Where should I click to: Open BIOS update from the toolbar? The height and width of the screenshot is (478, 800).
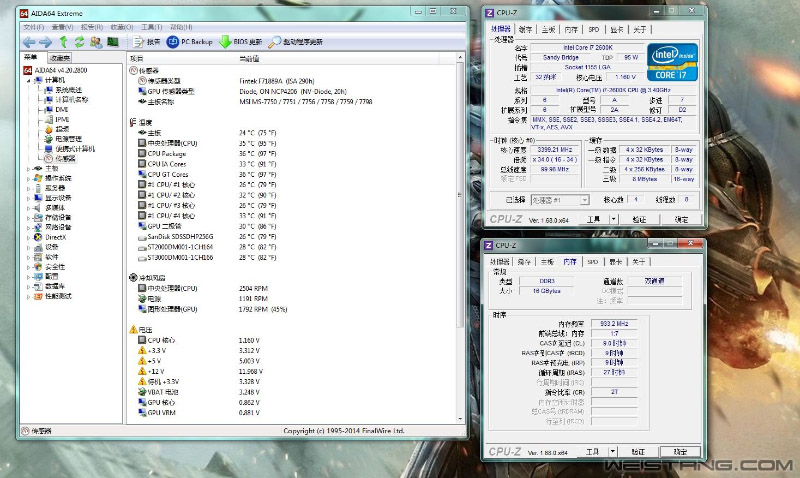(240, 42)
